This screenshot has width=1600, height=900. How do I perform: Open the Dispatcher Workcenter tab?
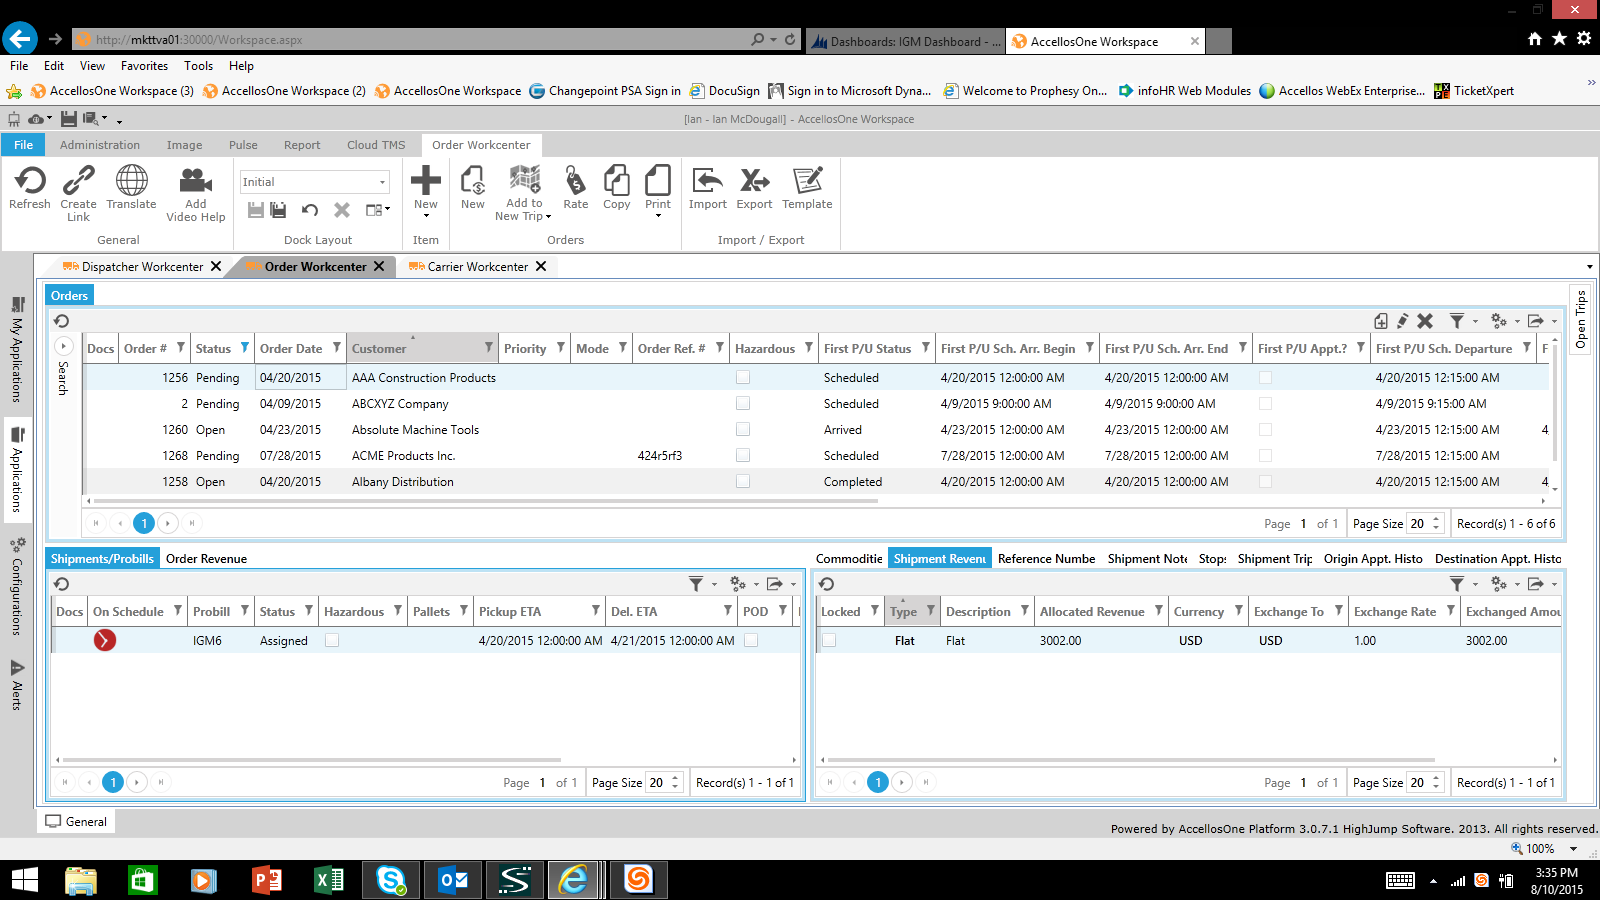(142, 267)
